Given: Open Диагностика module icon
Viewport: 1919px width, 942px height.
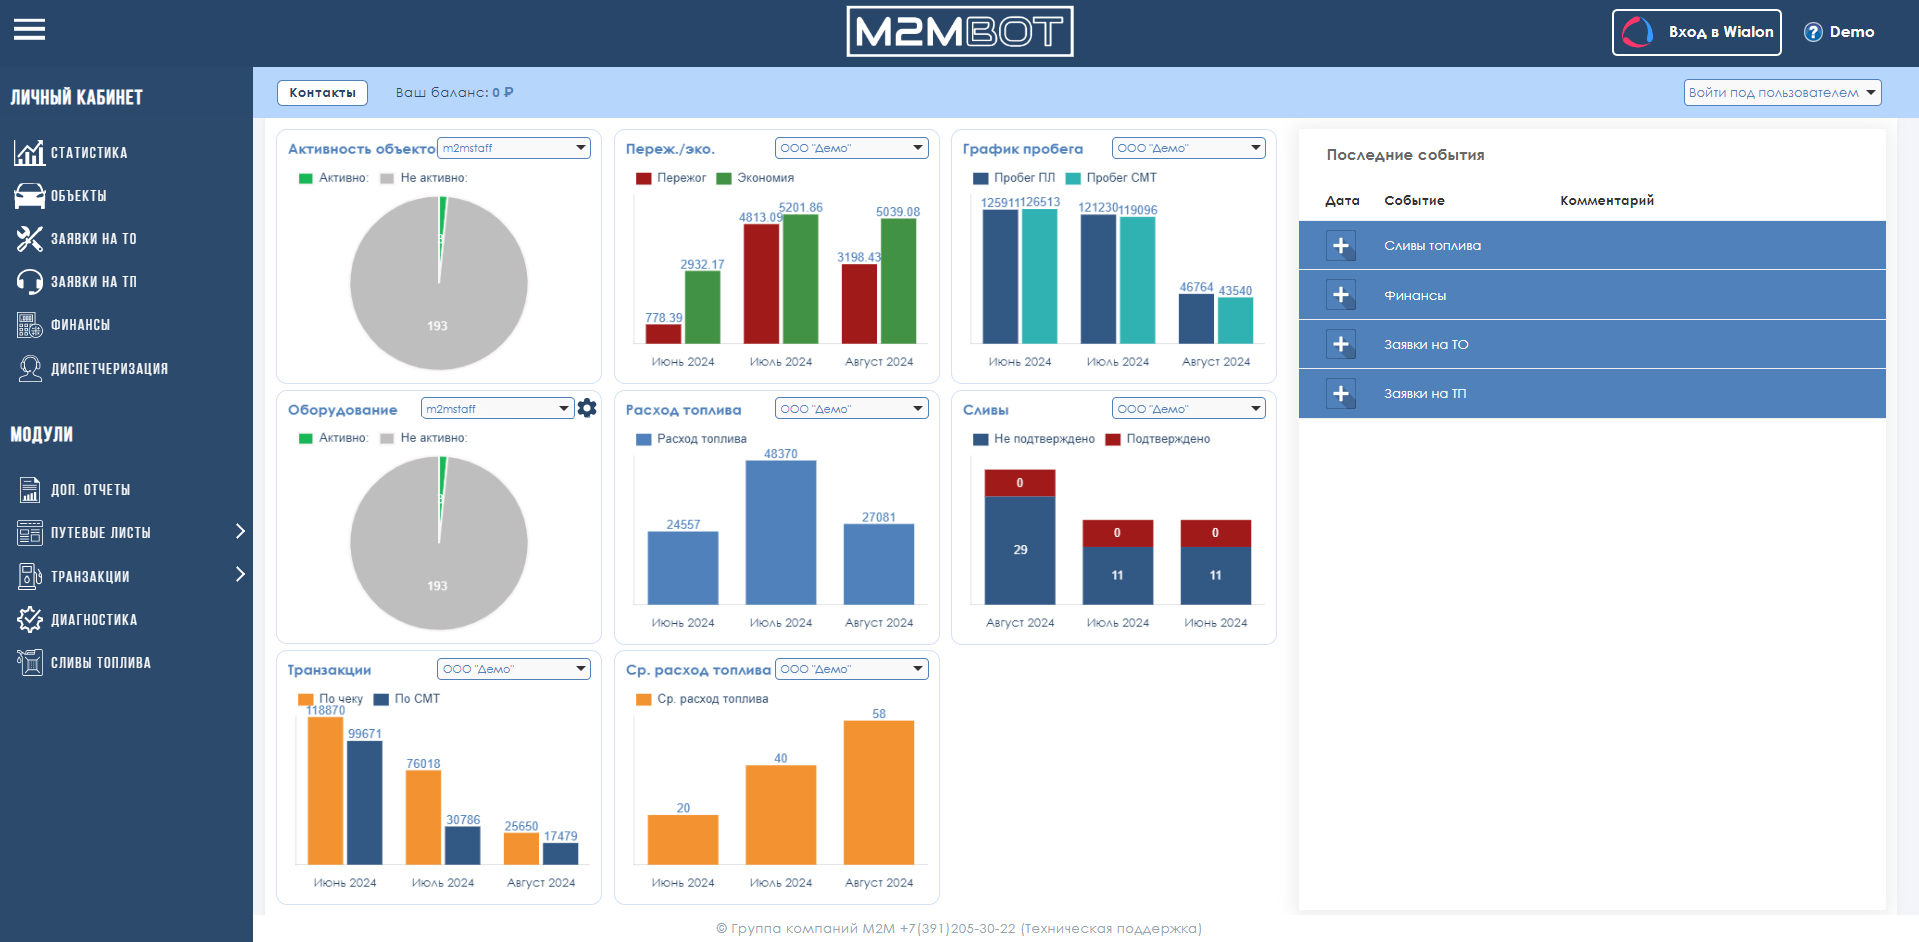Looking at the screenshot, I should coord(30,619).
